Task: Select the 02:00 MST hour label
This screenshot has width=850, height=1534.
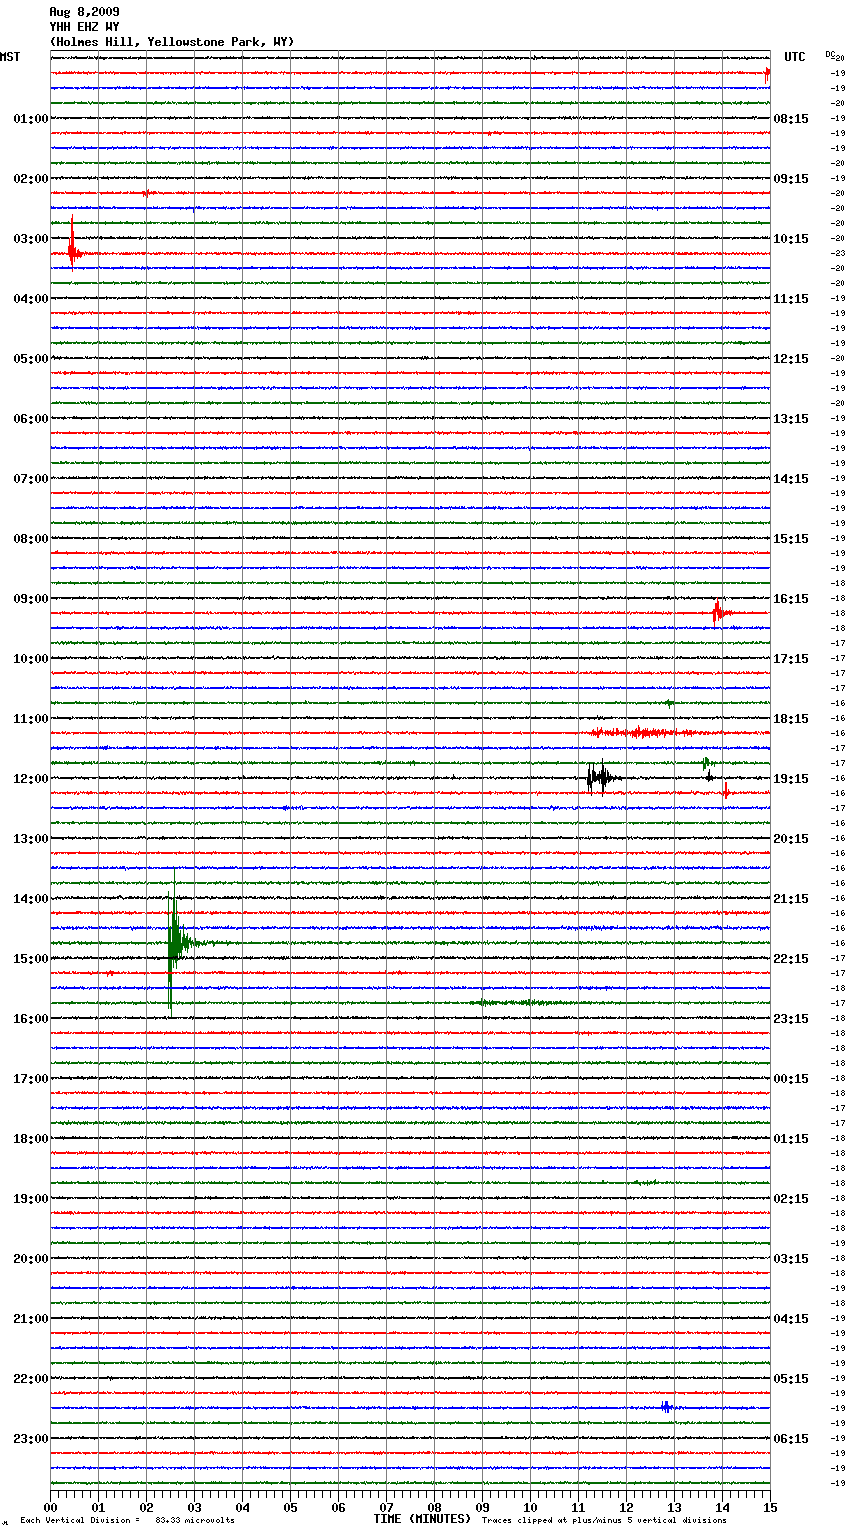Action: tap(31, 179)
